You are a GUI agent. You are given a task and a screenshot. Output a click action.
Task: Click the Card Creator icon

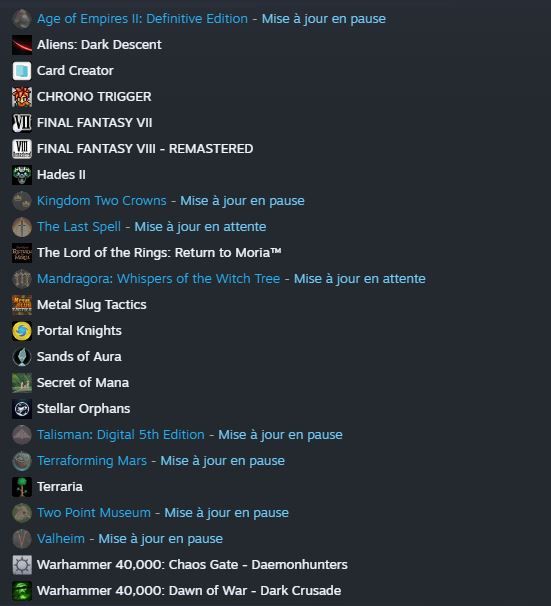(x=22, y=71)
